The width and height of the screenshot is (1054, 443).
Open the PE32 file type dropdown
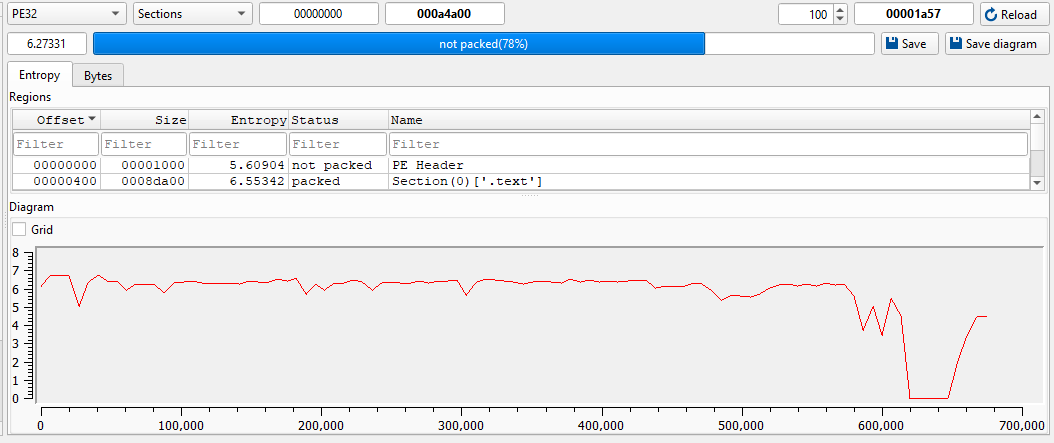(x=66, y=14)
